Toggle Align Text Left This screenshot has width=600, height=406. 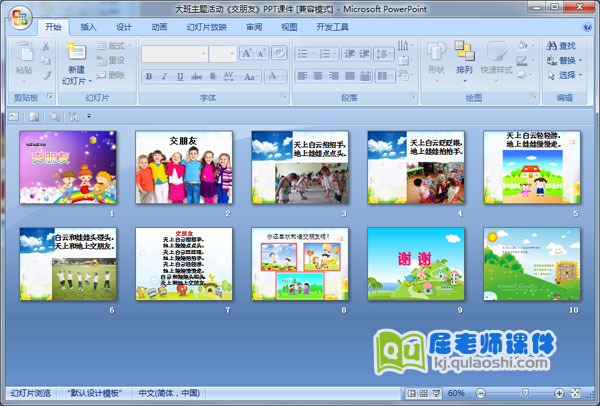302,76
